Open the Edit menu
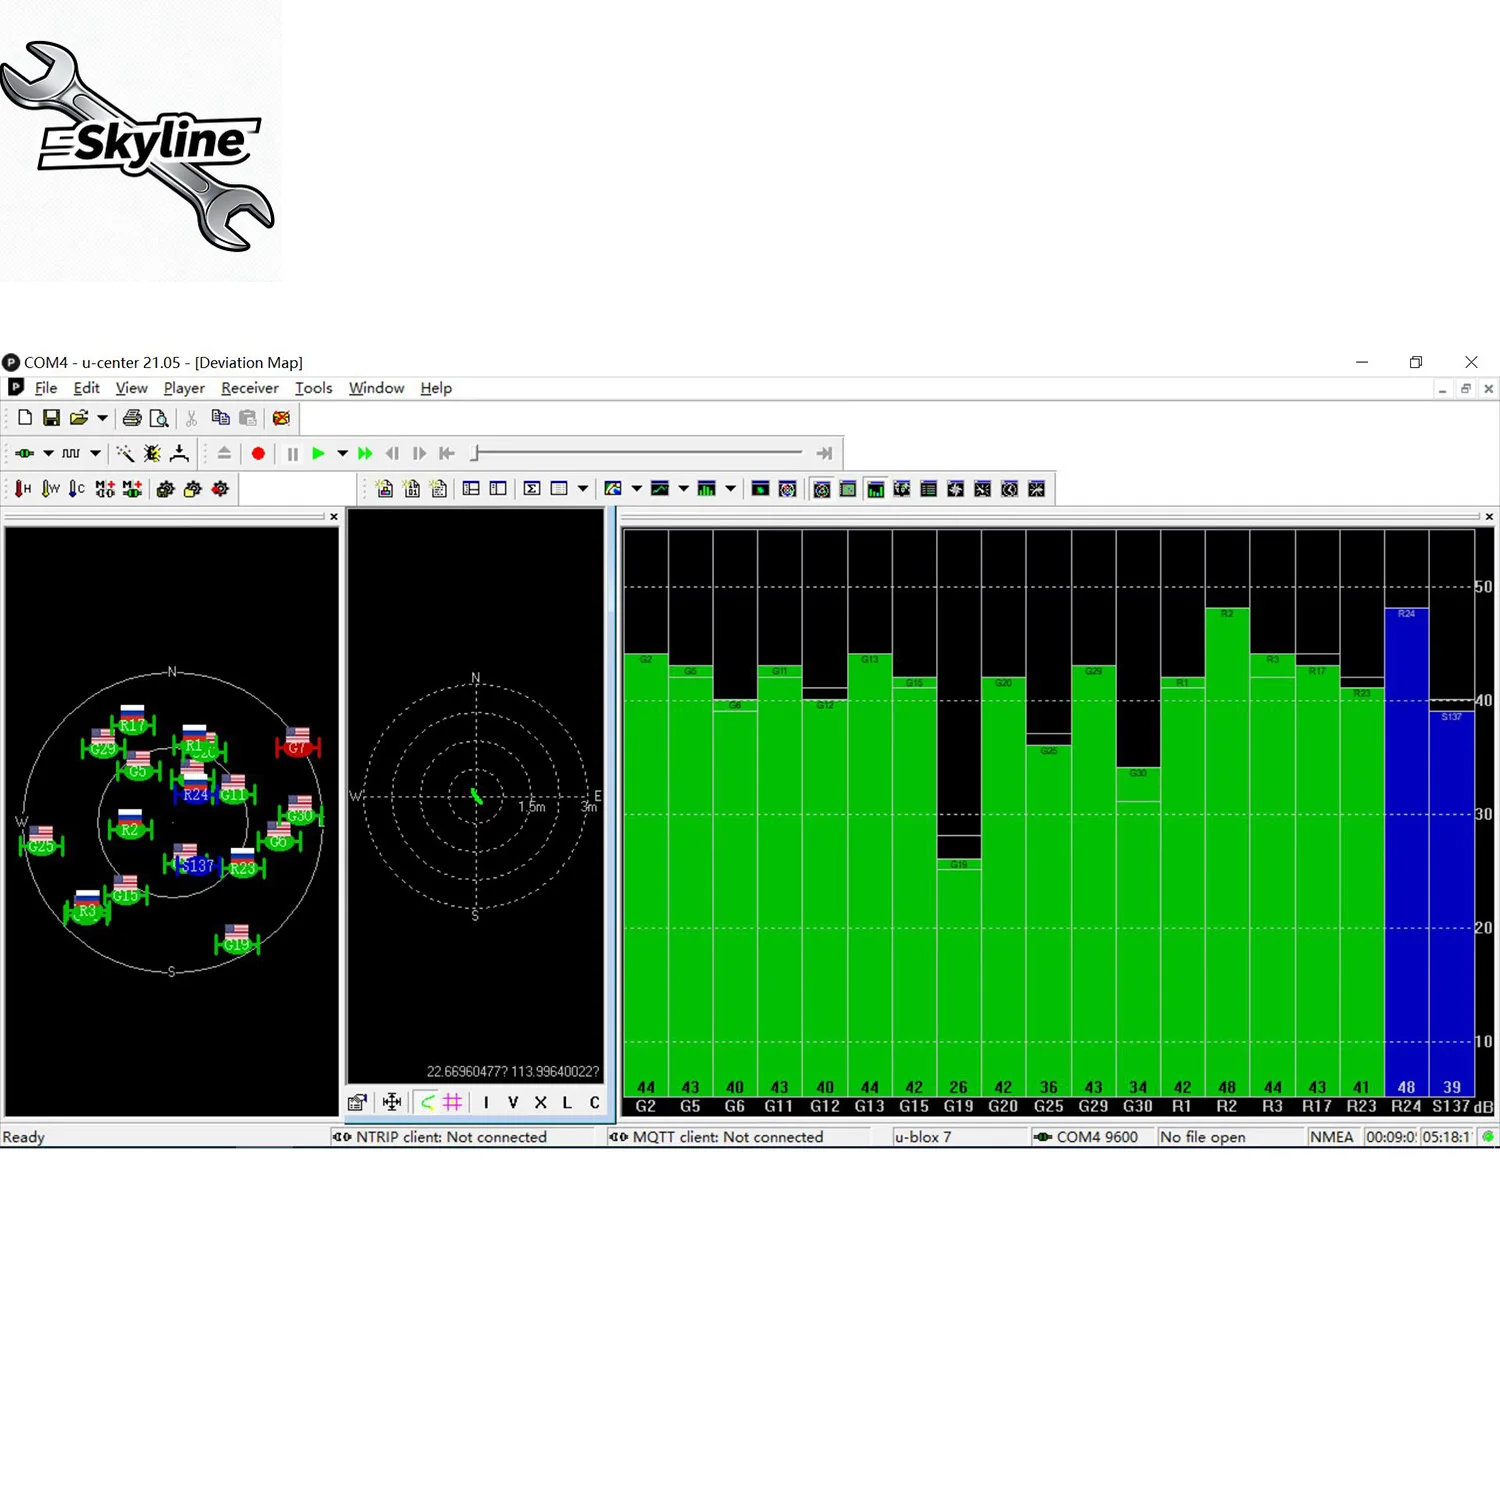Image resolution: width=1500 pixels, height=1500 pixels. click(86, 388)
